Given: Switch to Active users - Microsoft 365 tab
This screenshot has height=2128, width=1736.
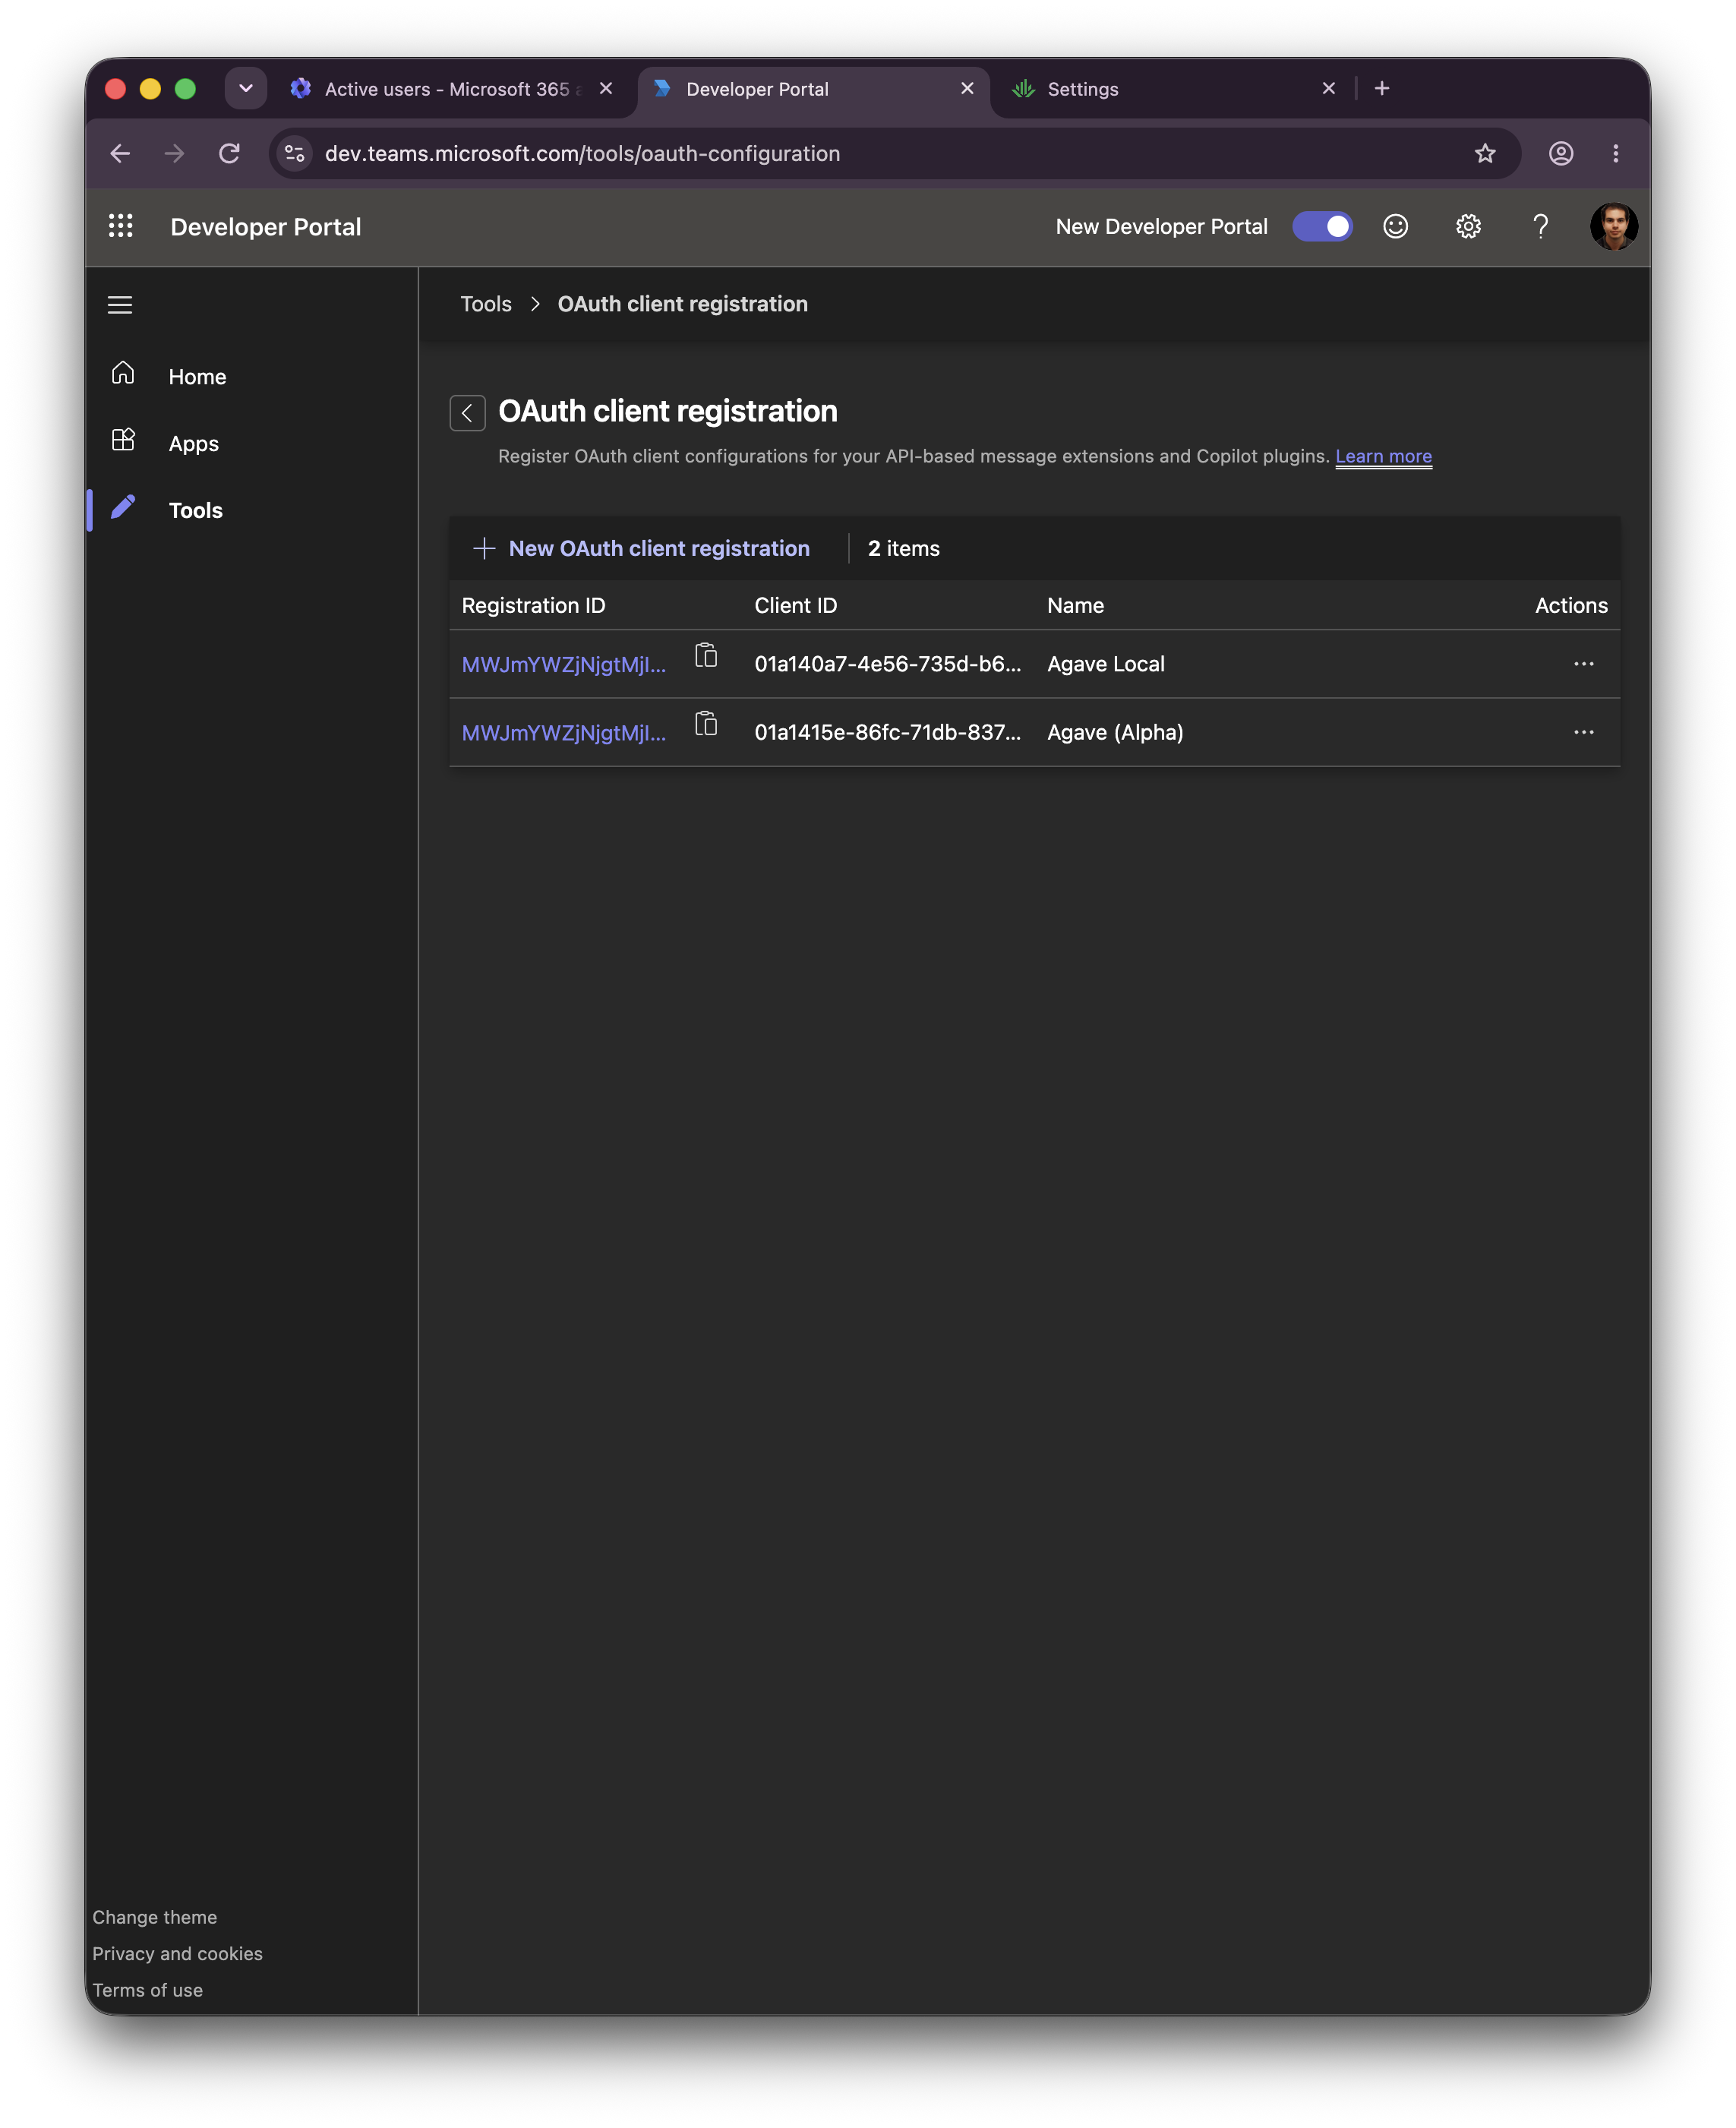Looking at the screenshot, I should tap(450, 89).
